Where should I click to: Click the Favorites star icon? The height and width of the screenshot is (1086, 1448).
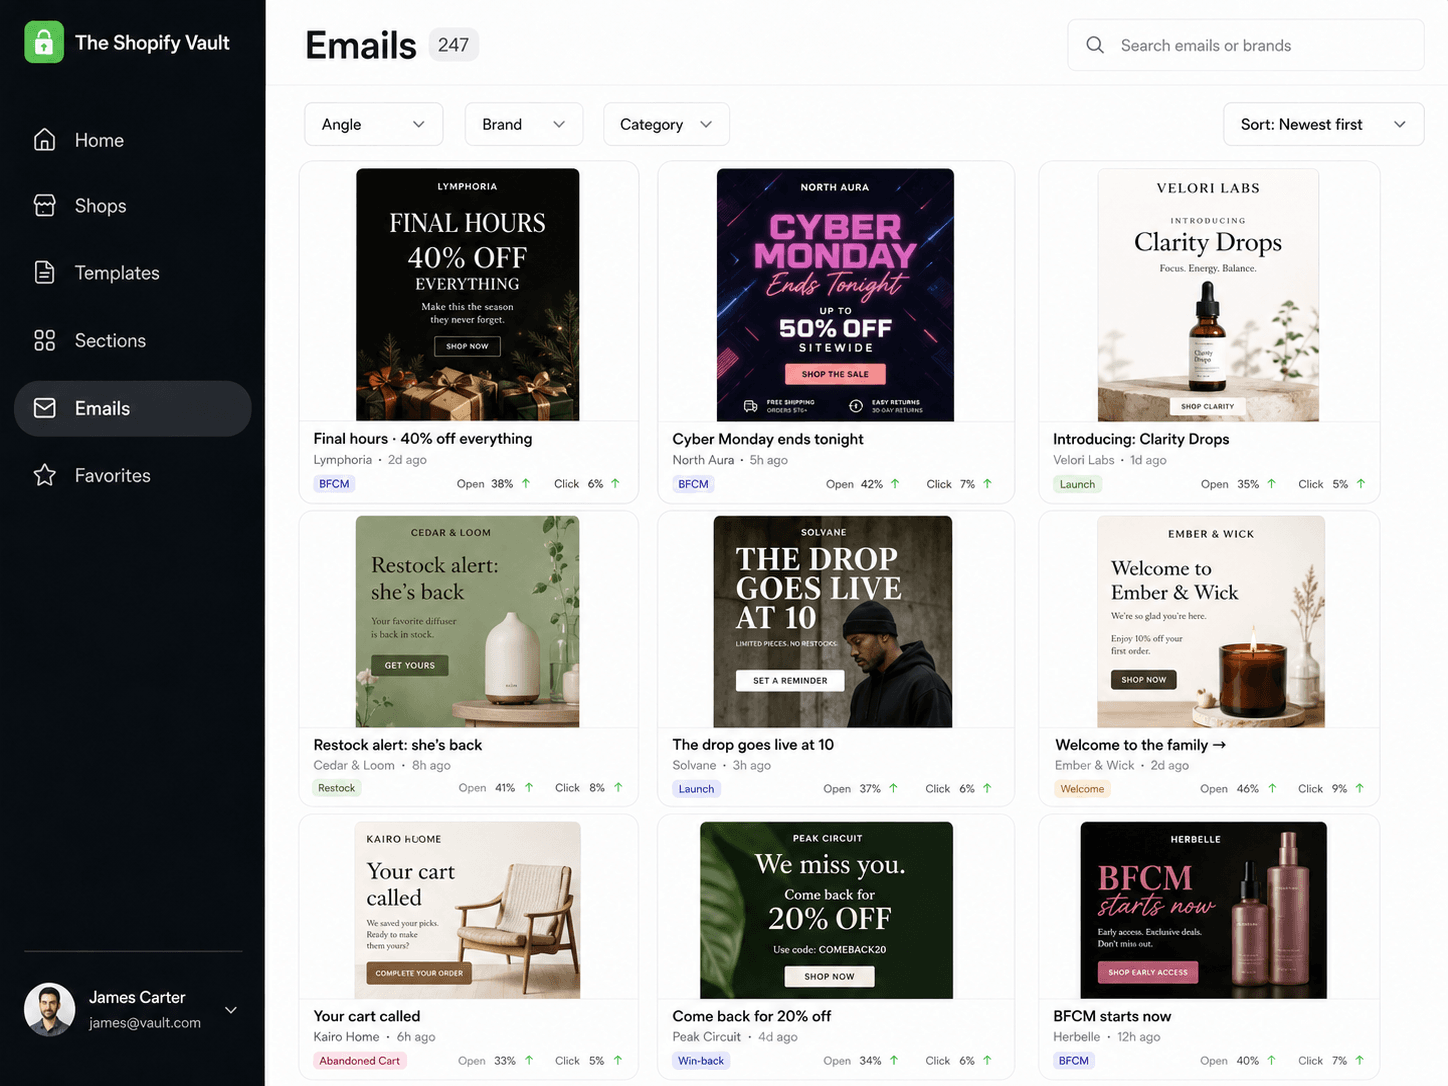coord(44,475)
